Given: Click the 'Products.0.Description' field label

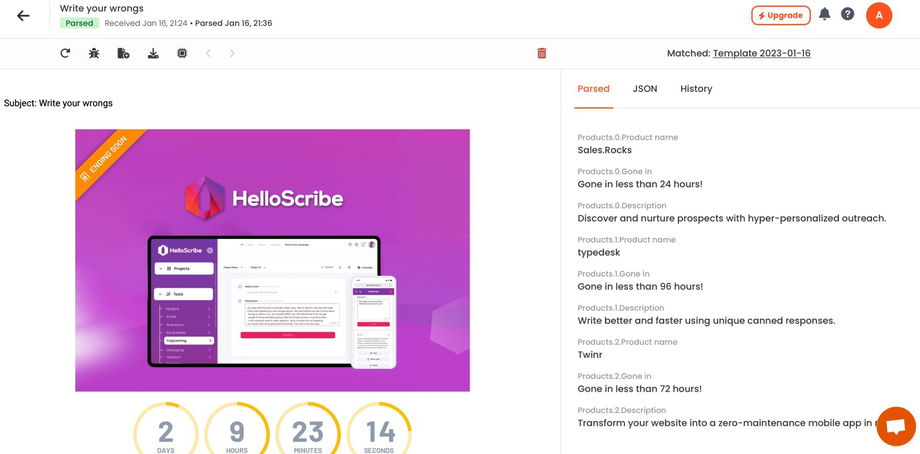Looking at the screenshot, I should point(622,206).
